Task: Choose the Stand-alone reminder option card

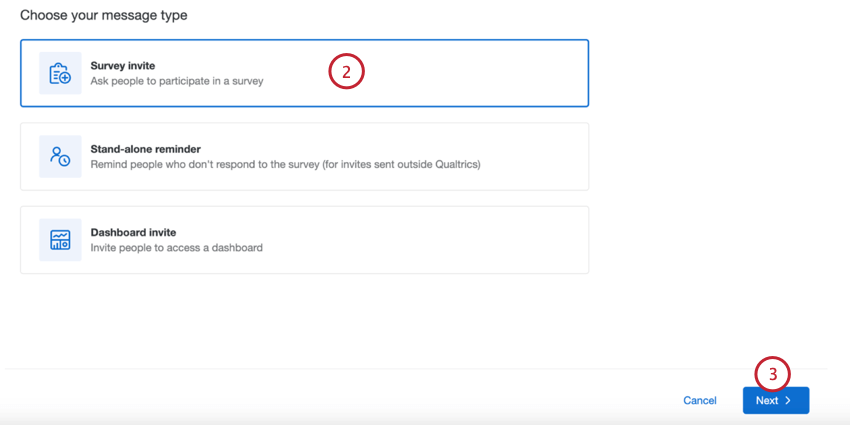Action: click(x=304, y=156)
